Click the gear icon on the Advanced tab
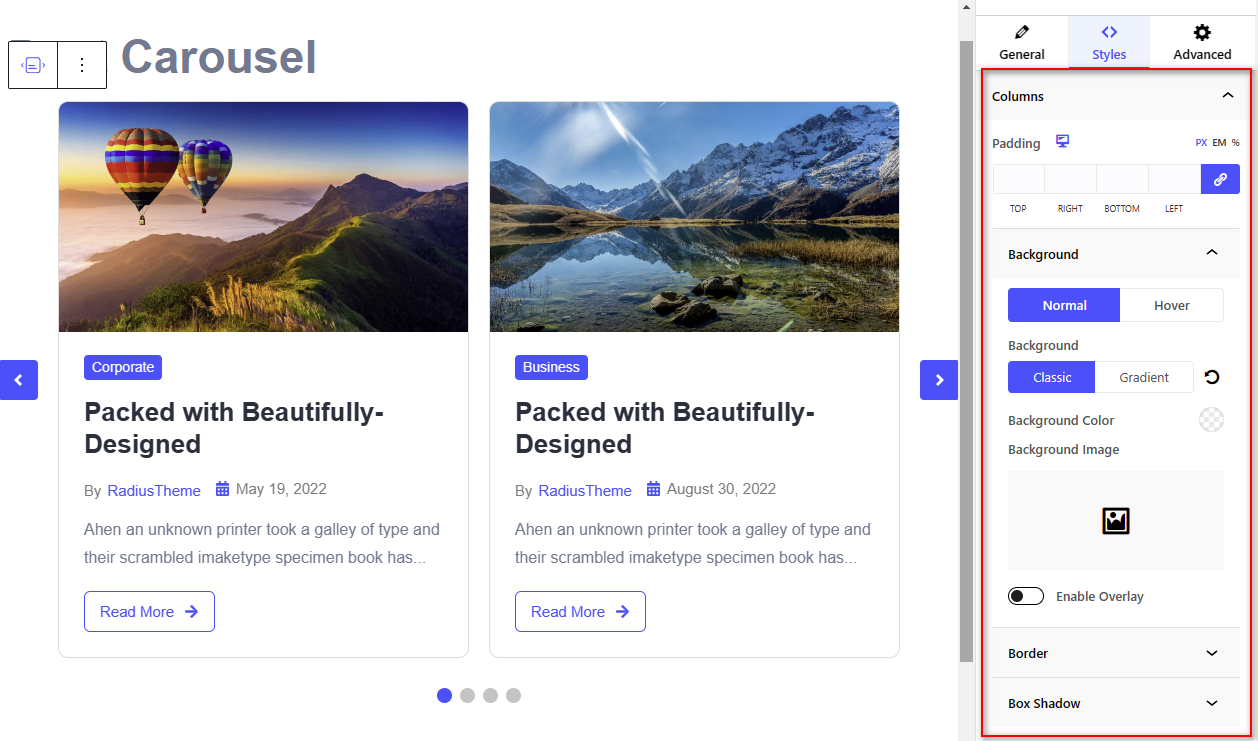Viewport: 1258px width, 741px height. tap(1202, 32)
